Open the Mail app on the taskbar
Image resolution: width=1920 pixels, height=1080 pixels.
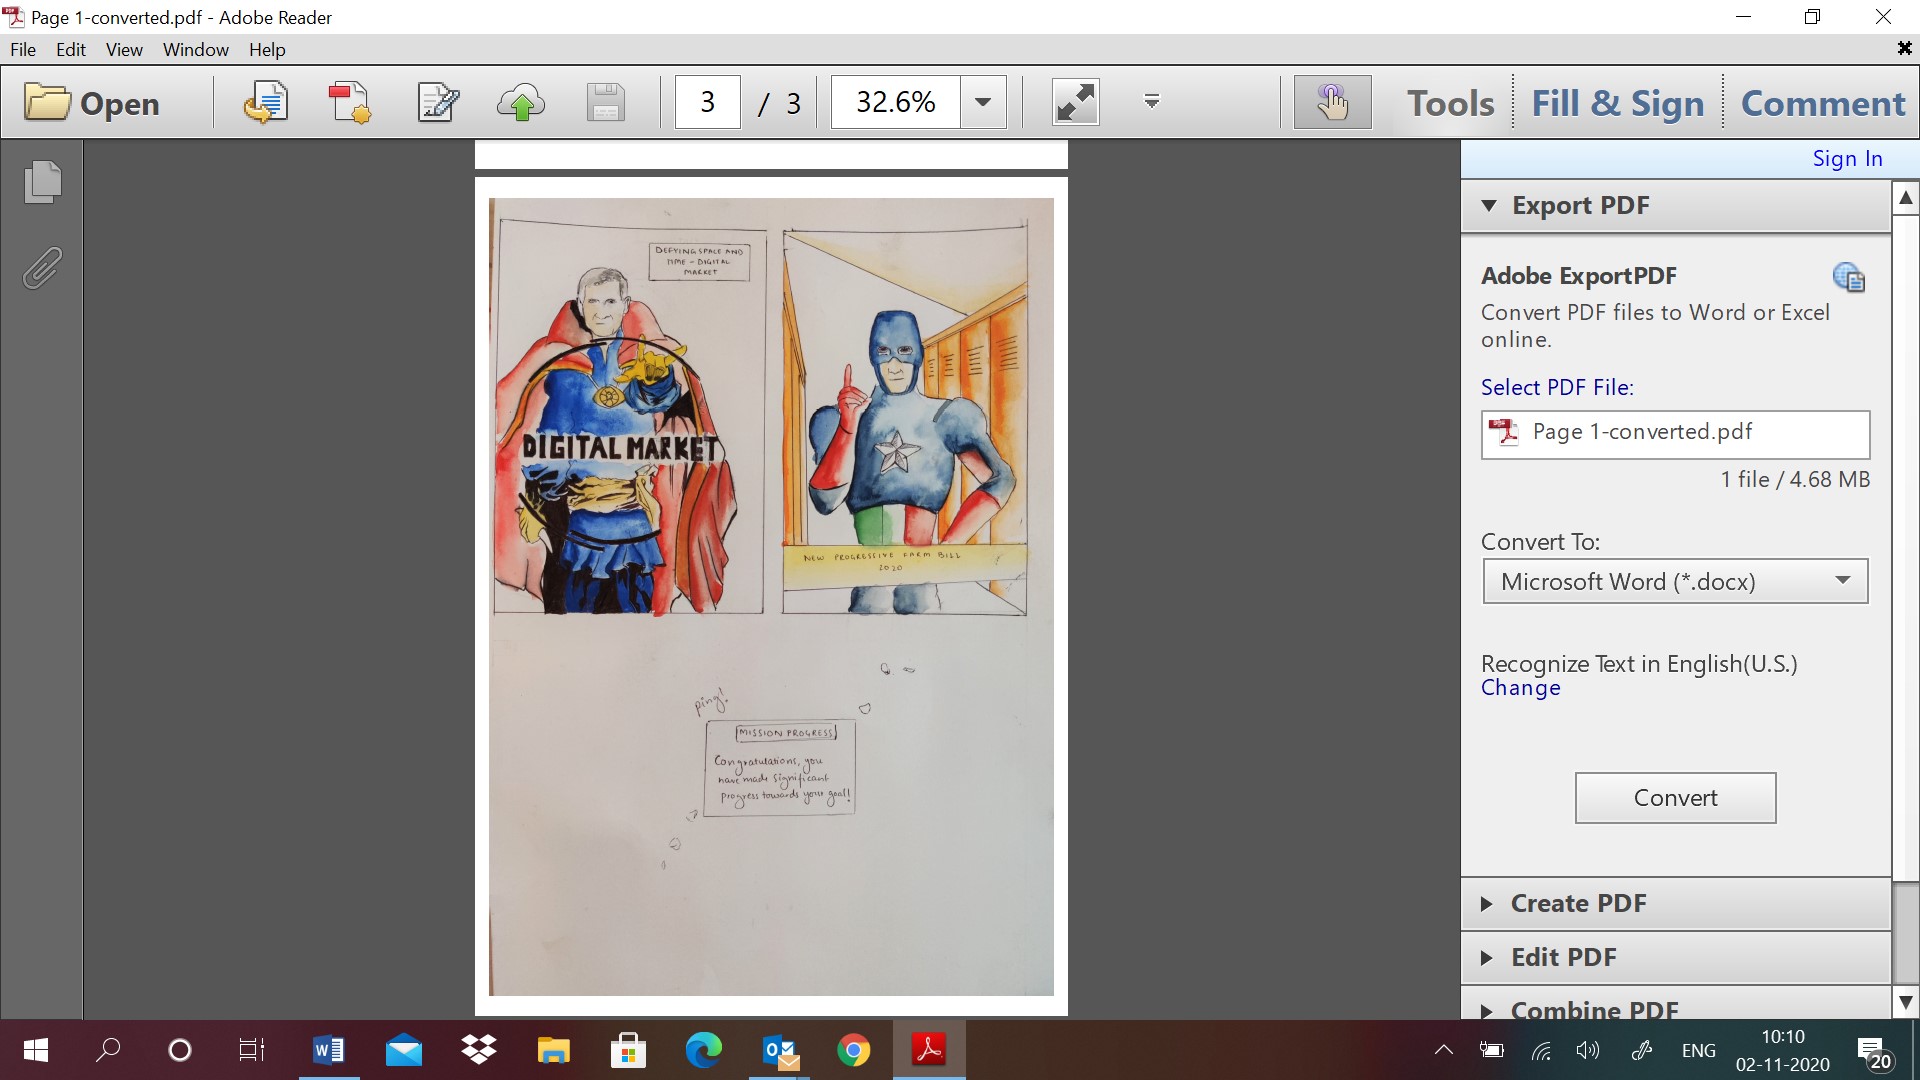pos(404,1050)
